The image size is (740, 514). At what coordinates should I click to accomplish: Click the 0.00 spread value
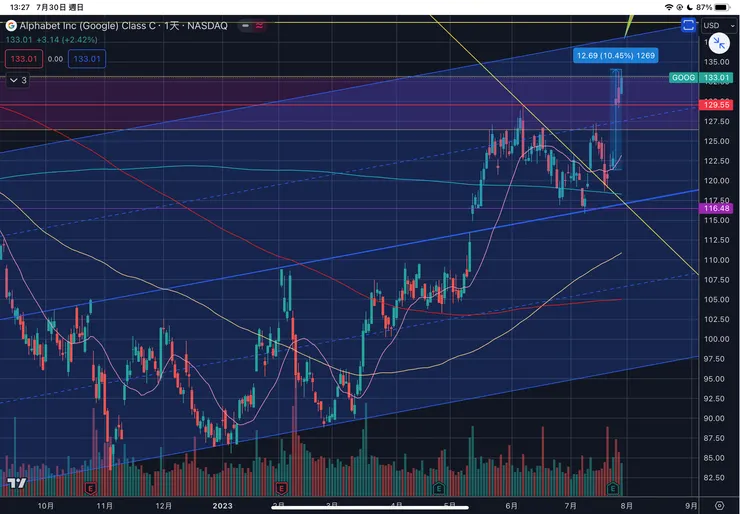(x=55, y=59)
